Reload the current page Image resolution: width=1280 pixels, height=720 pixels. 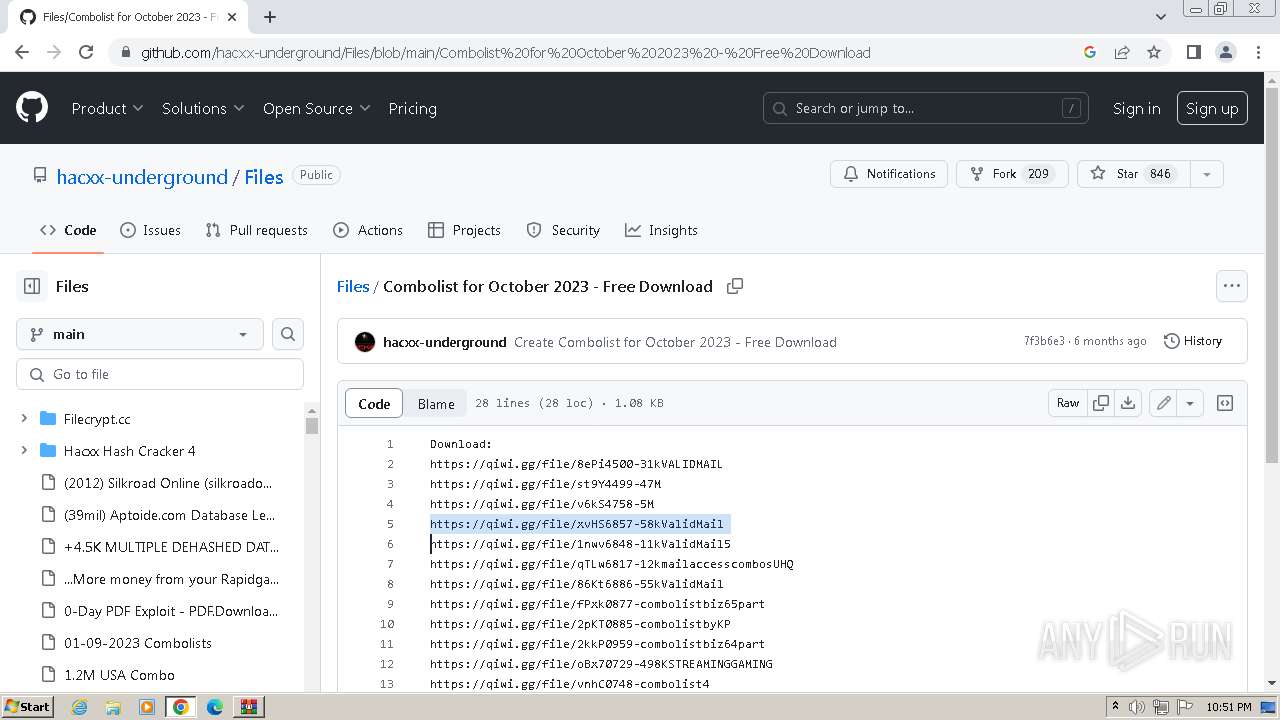point(86,52)
